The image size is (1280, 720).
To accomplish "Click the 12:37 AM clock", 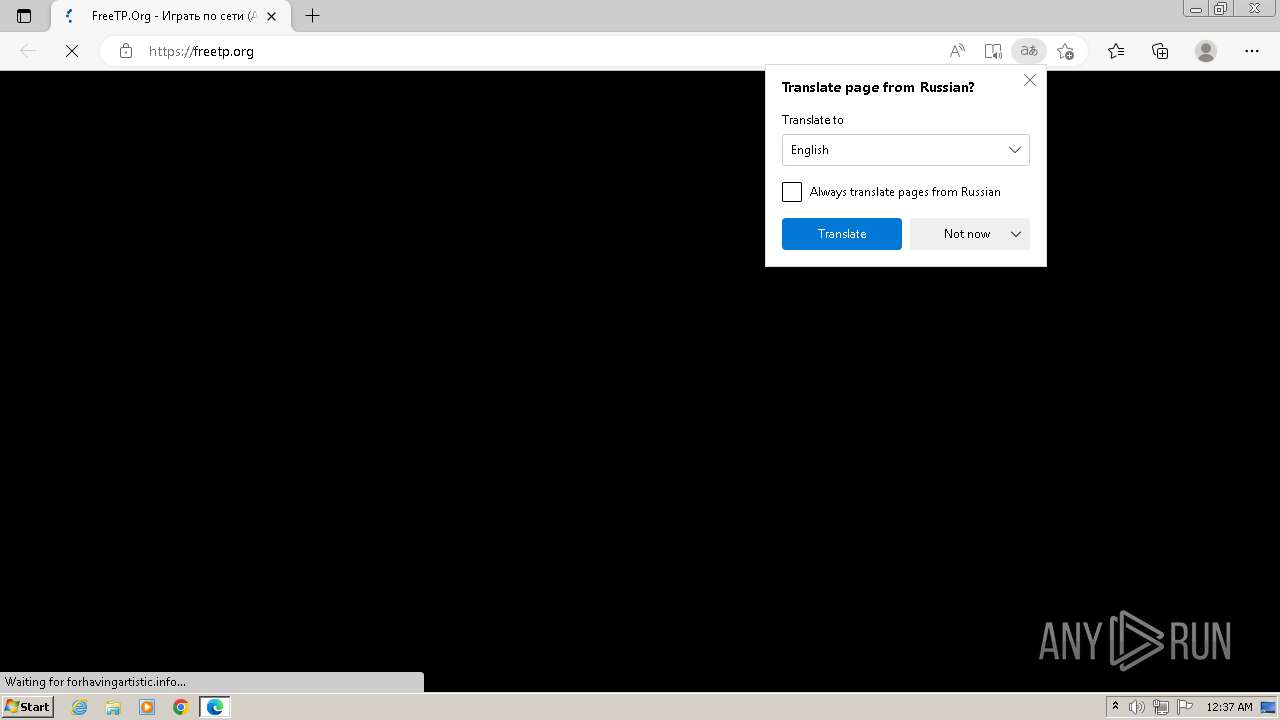I will coord(1229,707).
